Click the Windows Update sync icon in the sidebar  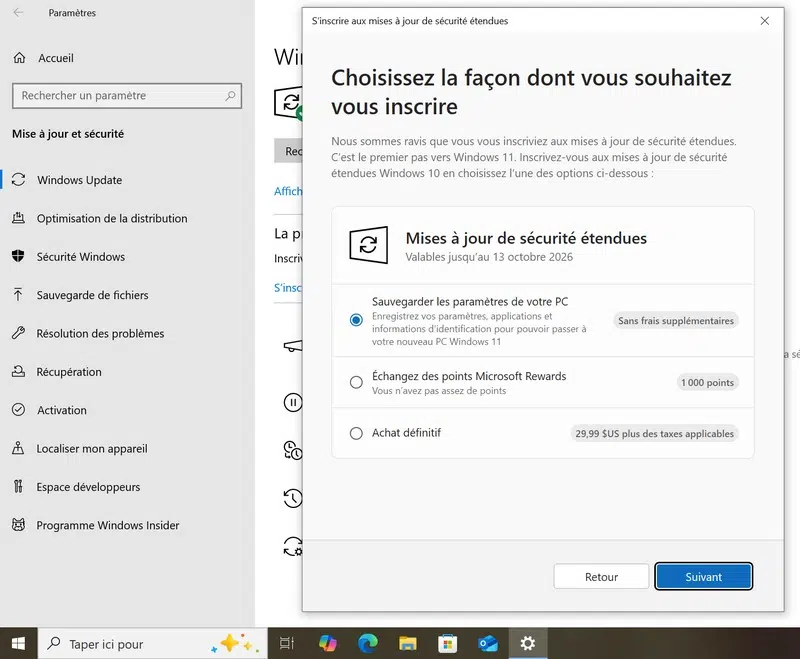(x=18, y=180)
